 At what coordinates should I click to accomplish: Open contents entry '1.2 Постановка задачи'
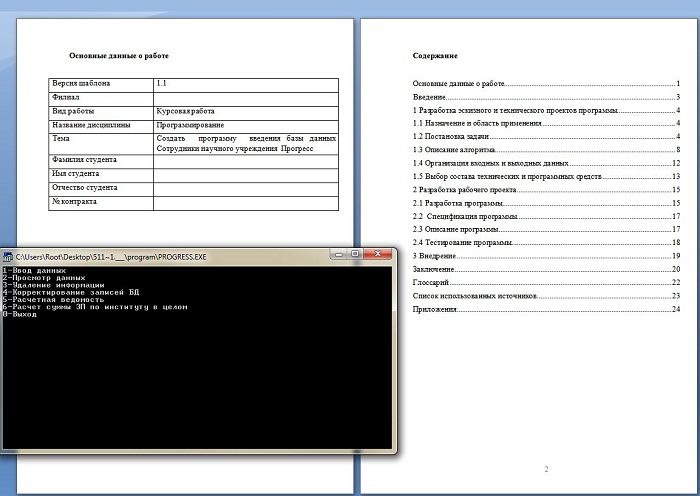546,137
